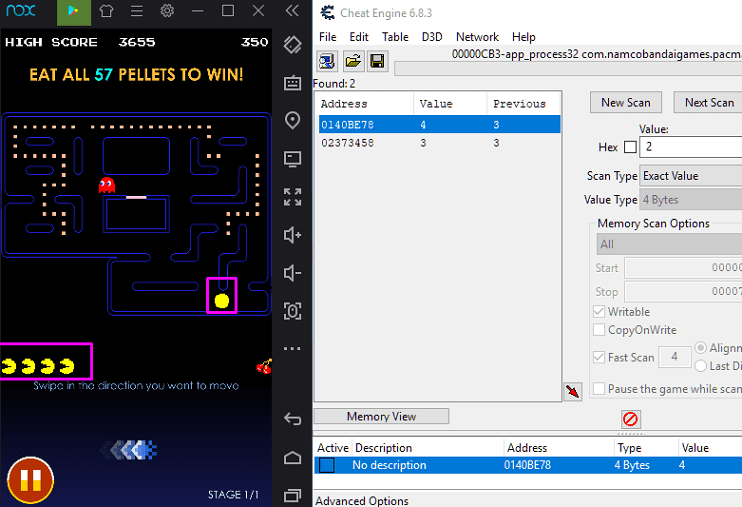Open the Network menu
The width and height of the screenshot is (742, 507).
point(477,37)
